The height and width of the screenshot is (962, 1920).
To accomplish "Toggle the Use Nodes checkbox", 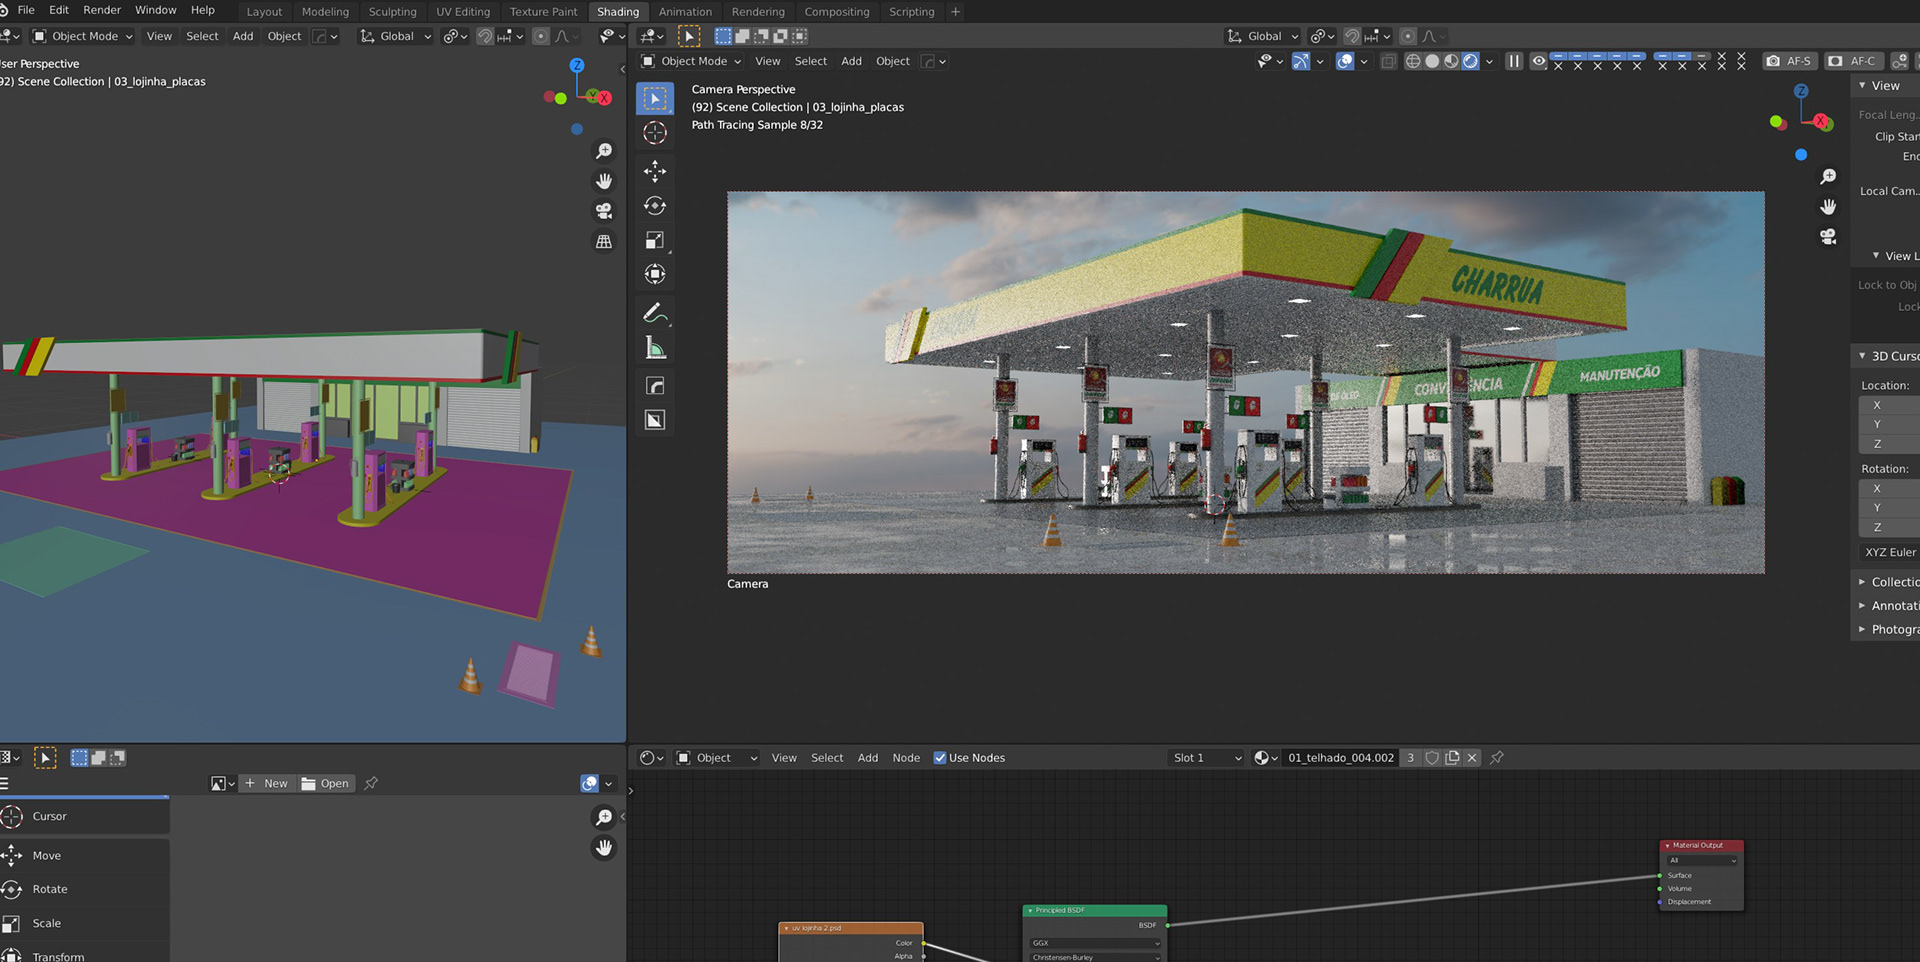I will [x=940, y=758].
